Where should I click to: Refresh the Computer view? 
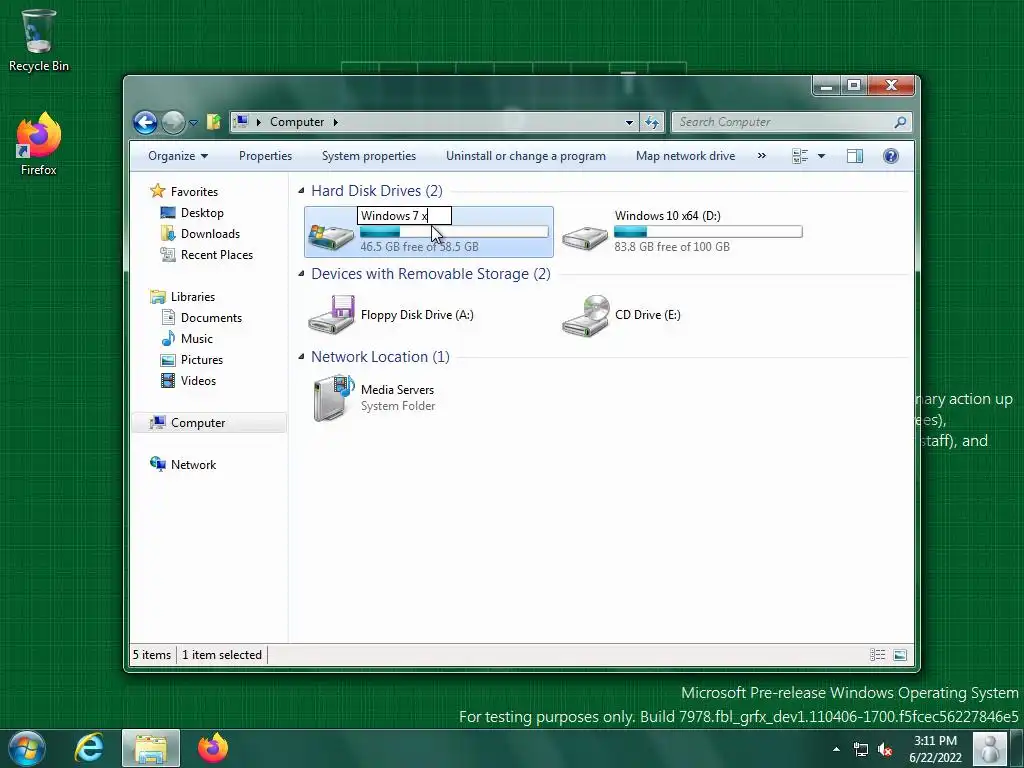click(652, 122)
